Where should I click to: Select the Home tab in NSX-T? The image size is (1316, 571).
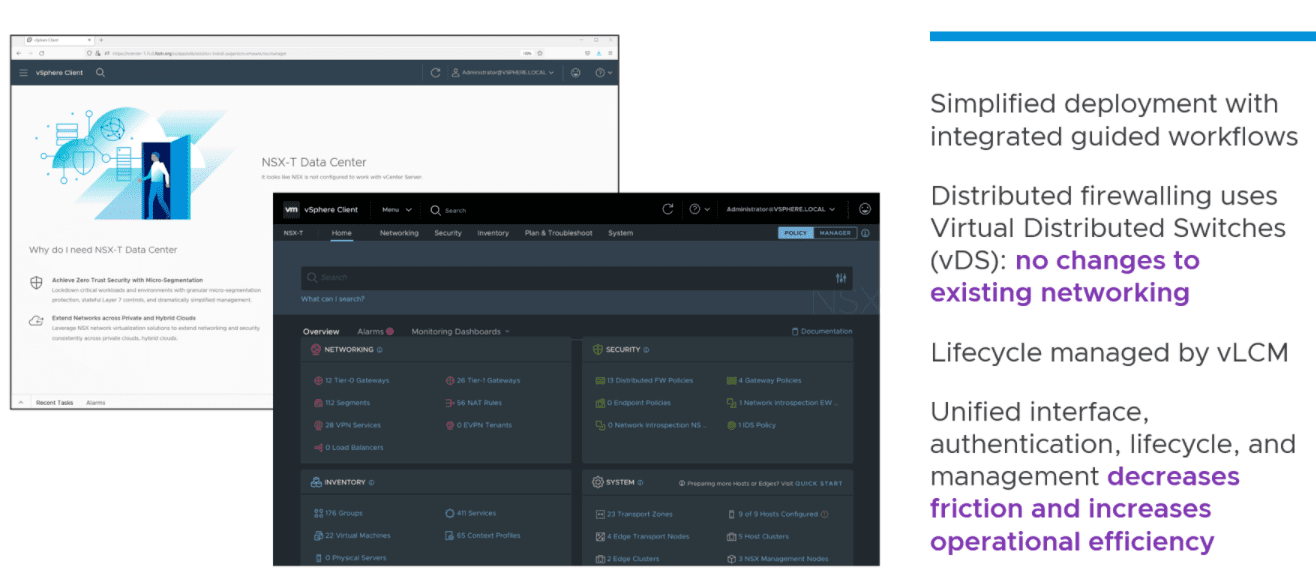click(341, 233)
